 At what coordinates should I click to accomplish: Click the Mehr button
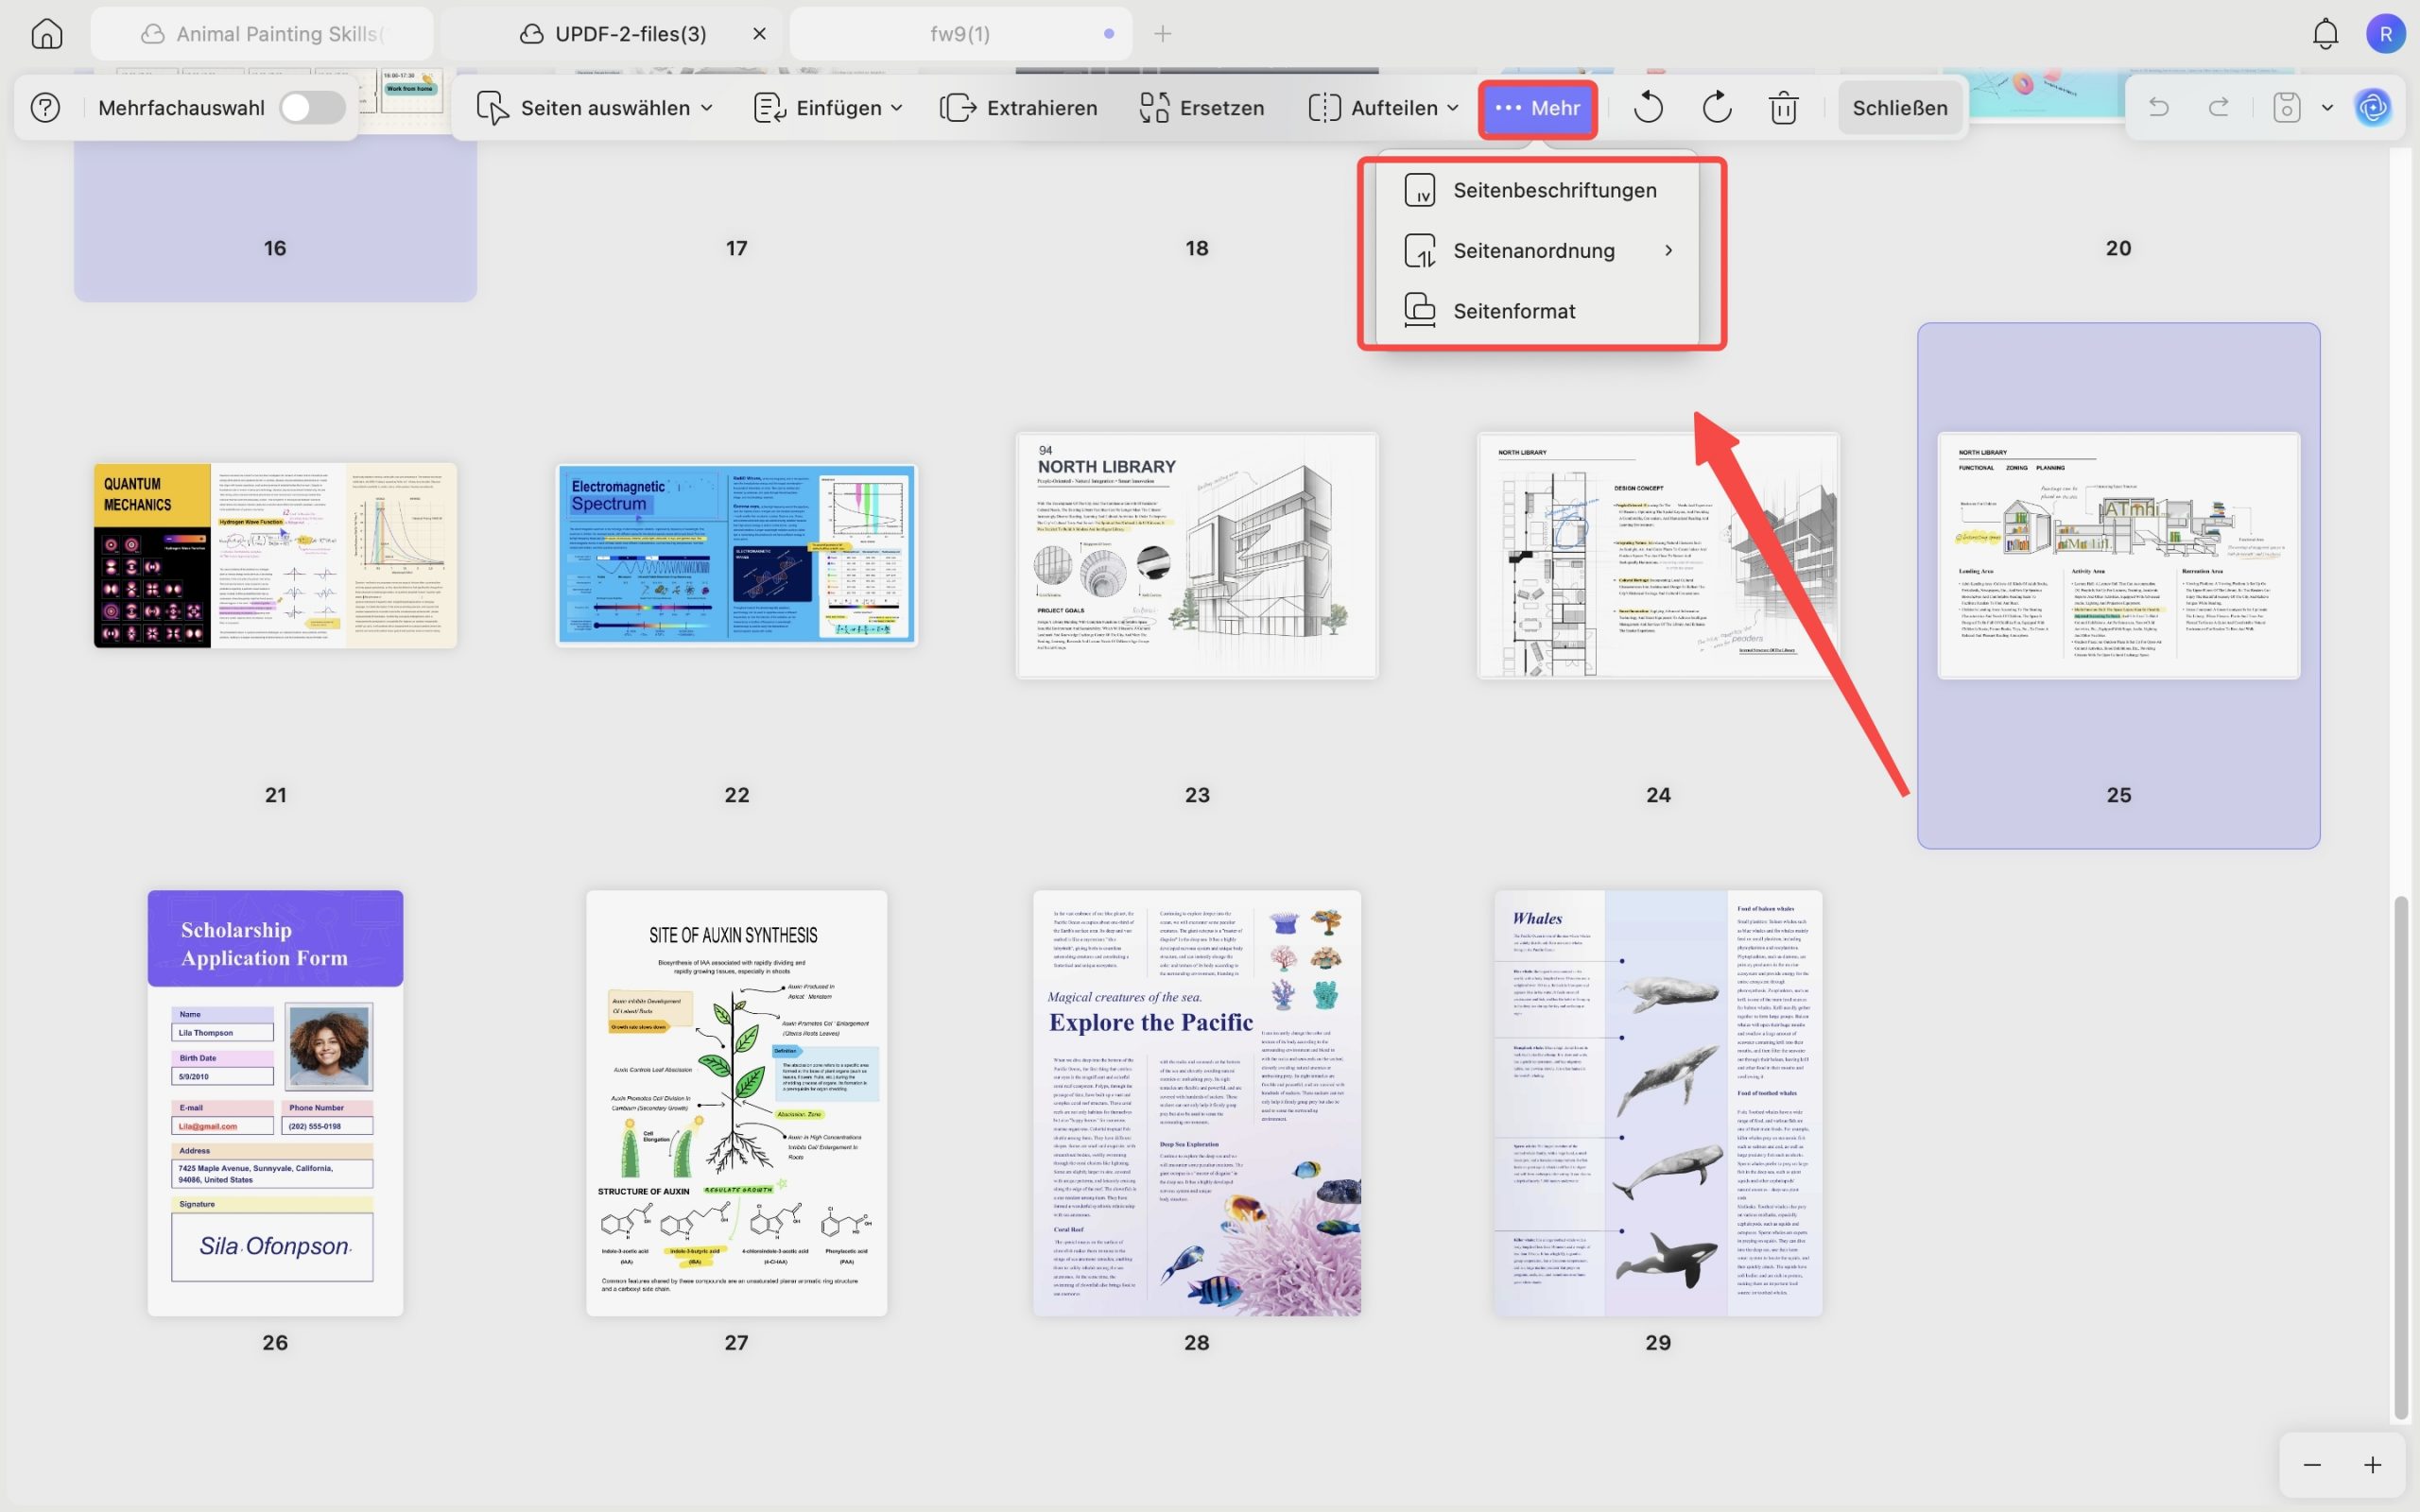click(x=1537, y=107)
